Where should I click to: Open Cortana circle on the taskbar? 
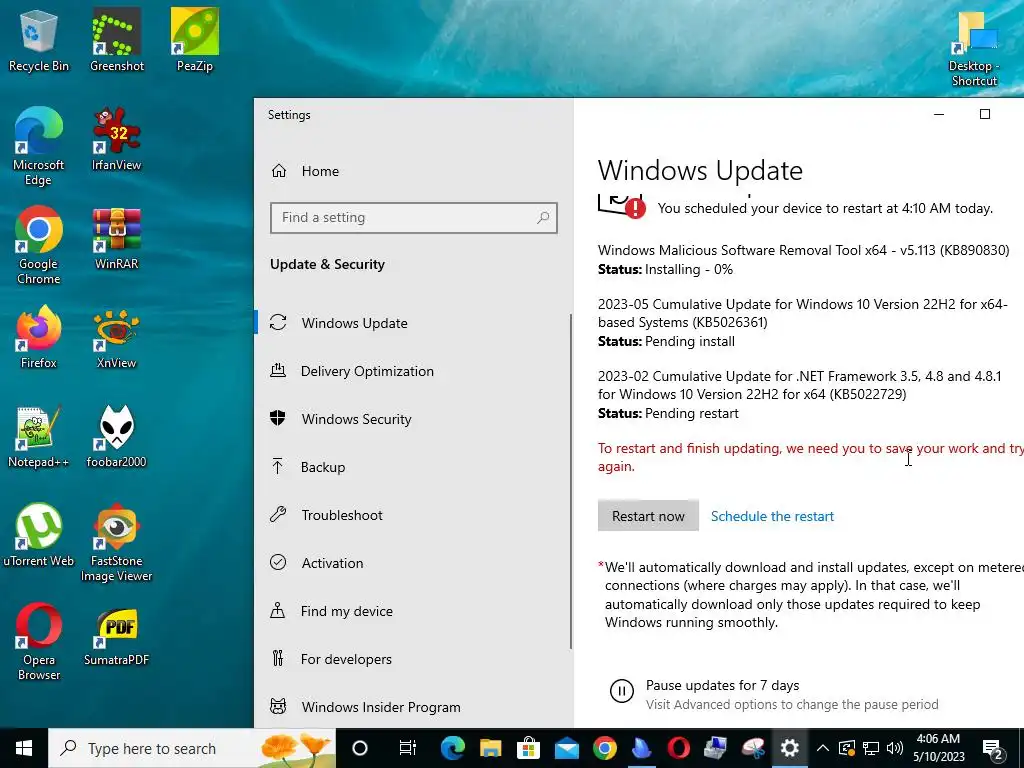pos(360,748)
